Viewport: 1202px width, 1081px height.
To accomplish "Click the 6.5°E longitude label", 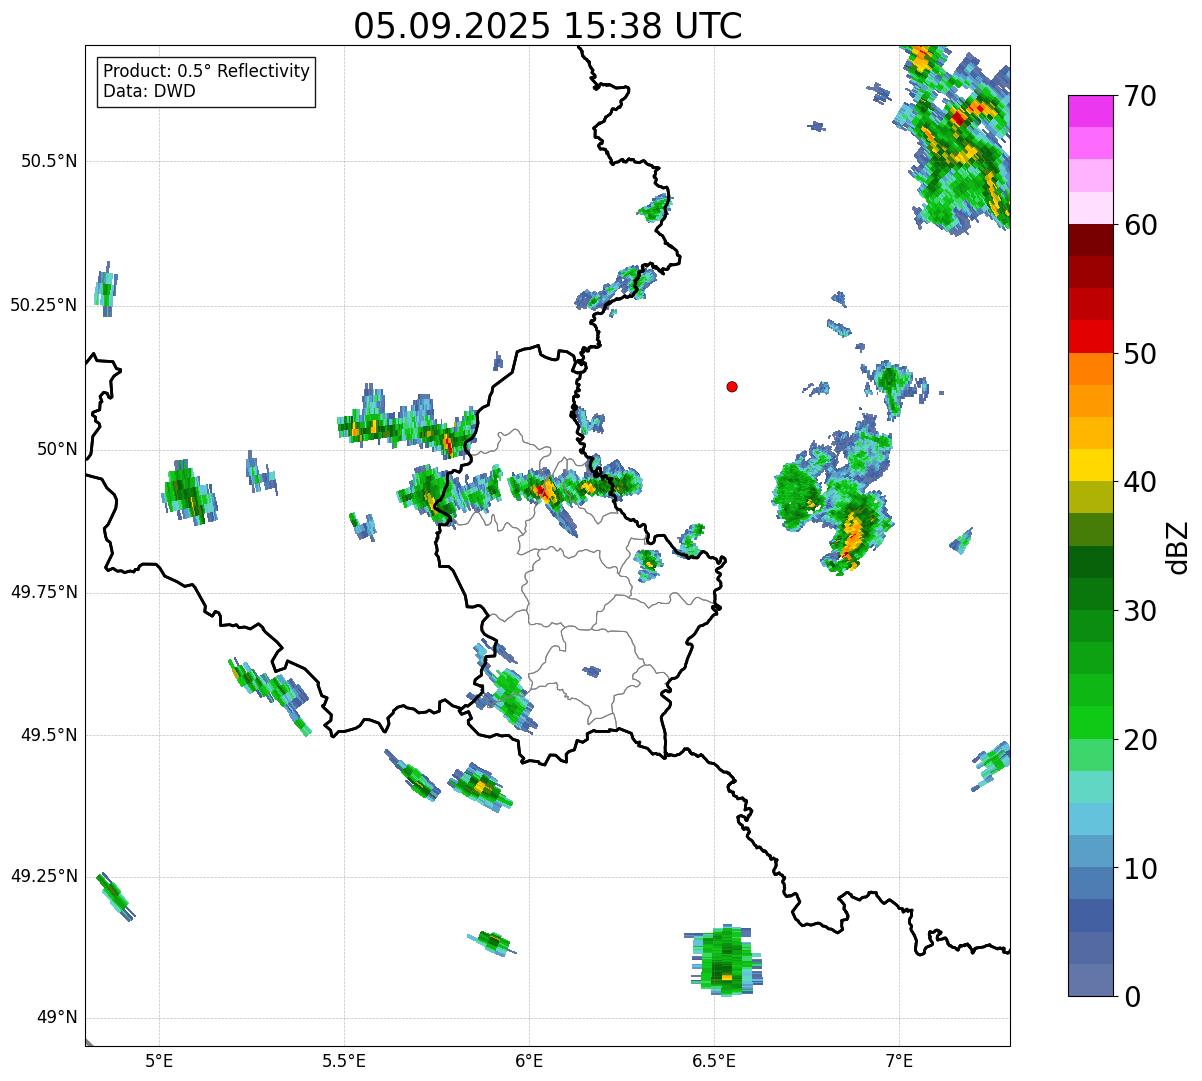I will pos(714,1061).
